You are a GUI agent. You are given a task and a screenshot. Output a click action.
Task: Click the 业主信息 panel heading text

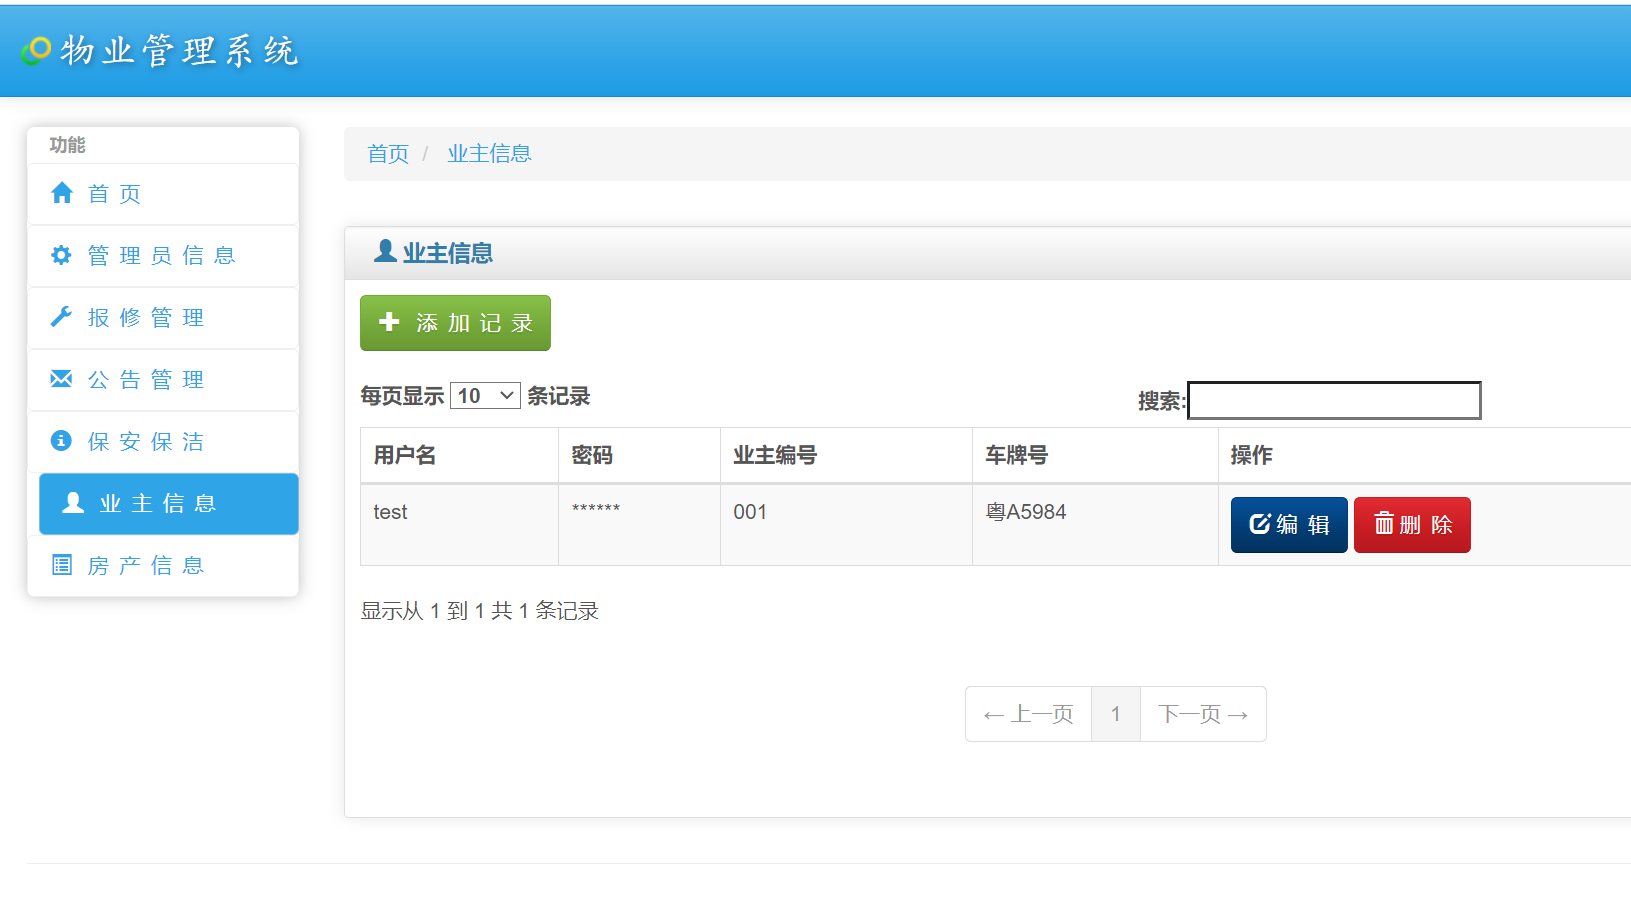448,253
